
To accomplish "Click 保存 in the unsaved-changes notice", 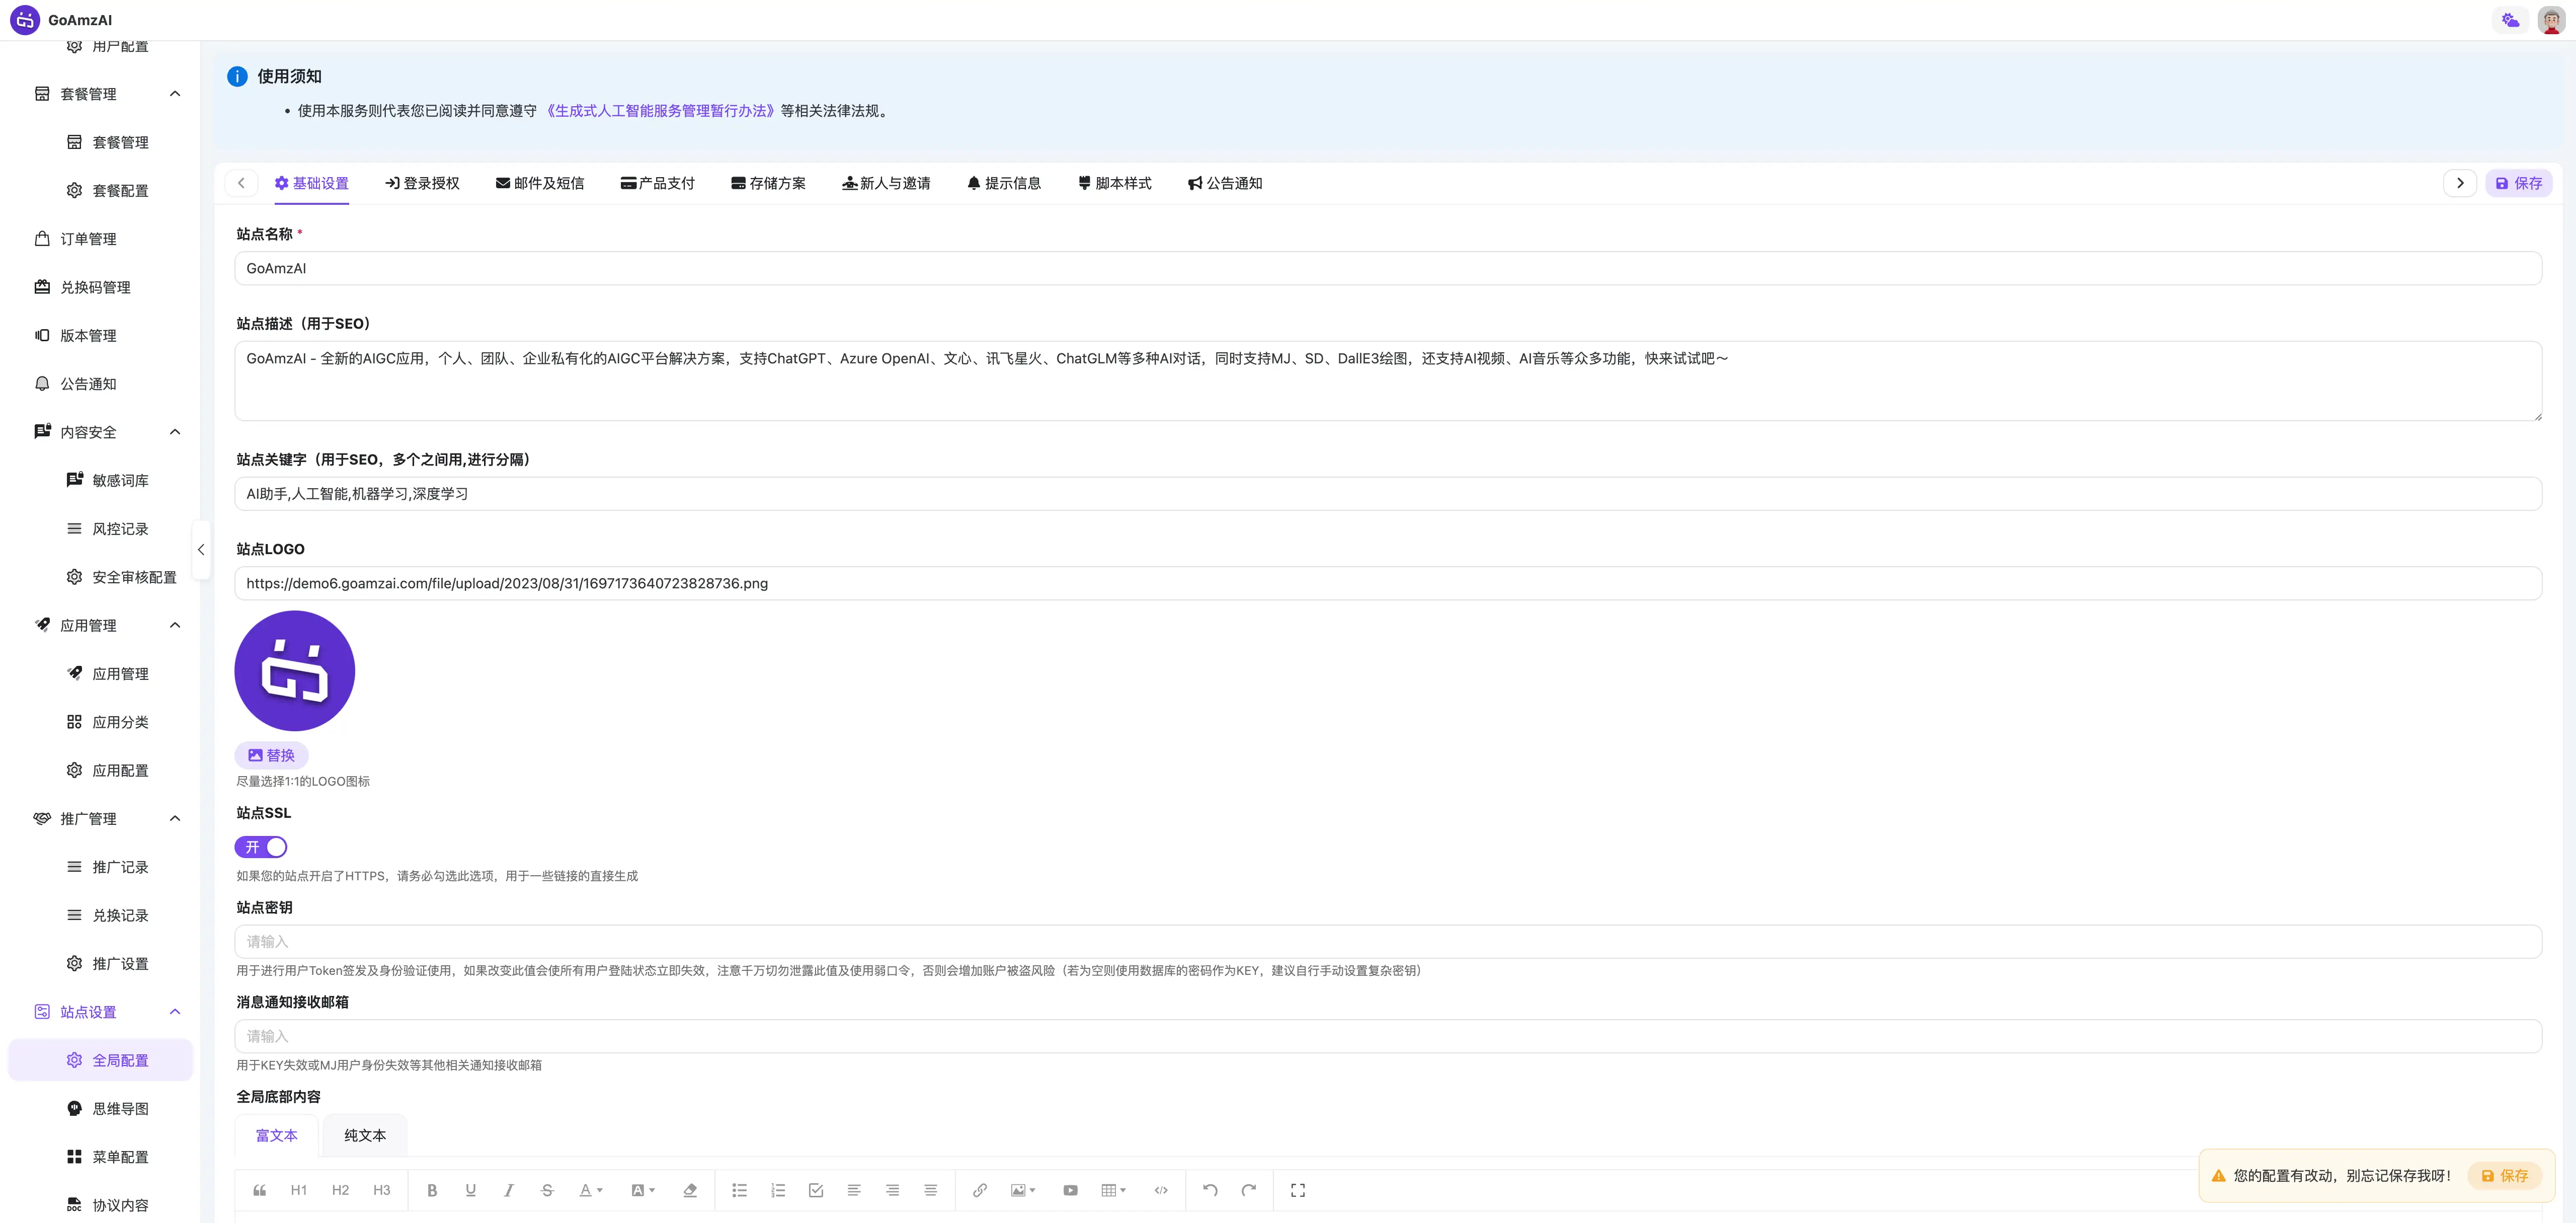I will coord(2504,1176).
